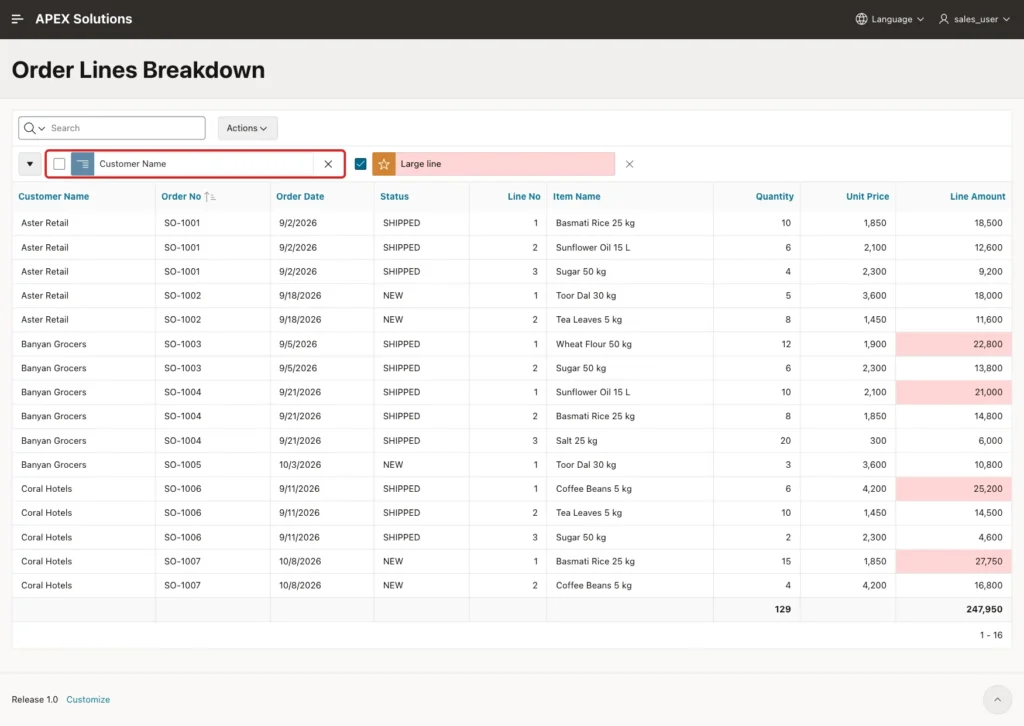
Task: Click the Release 1.0 footer text
Action: pyautogui.click(x=35, y=699)
